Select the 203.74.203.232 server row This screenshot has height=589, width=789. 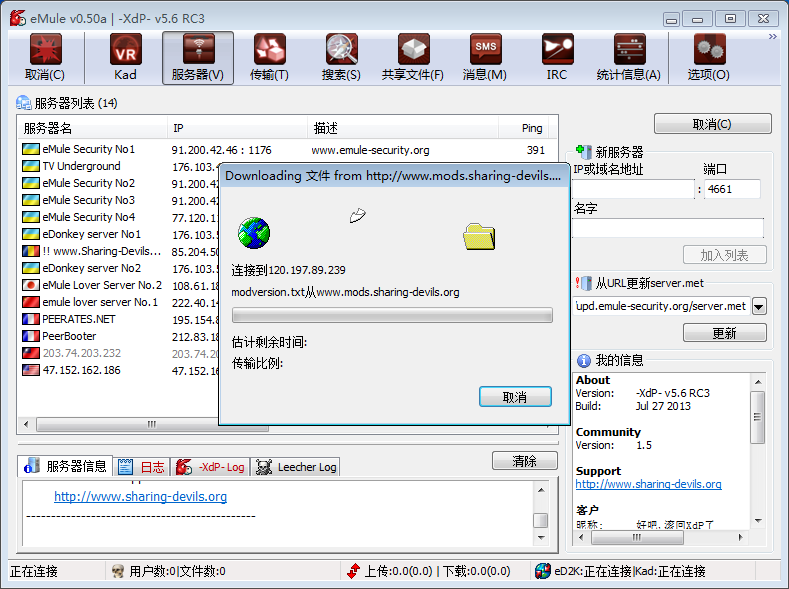tap(119, 353)
